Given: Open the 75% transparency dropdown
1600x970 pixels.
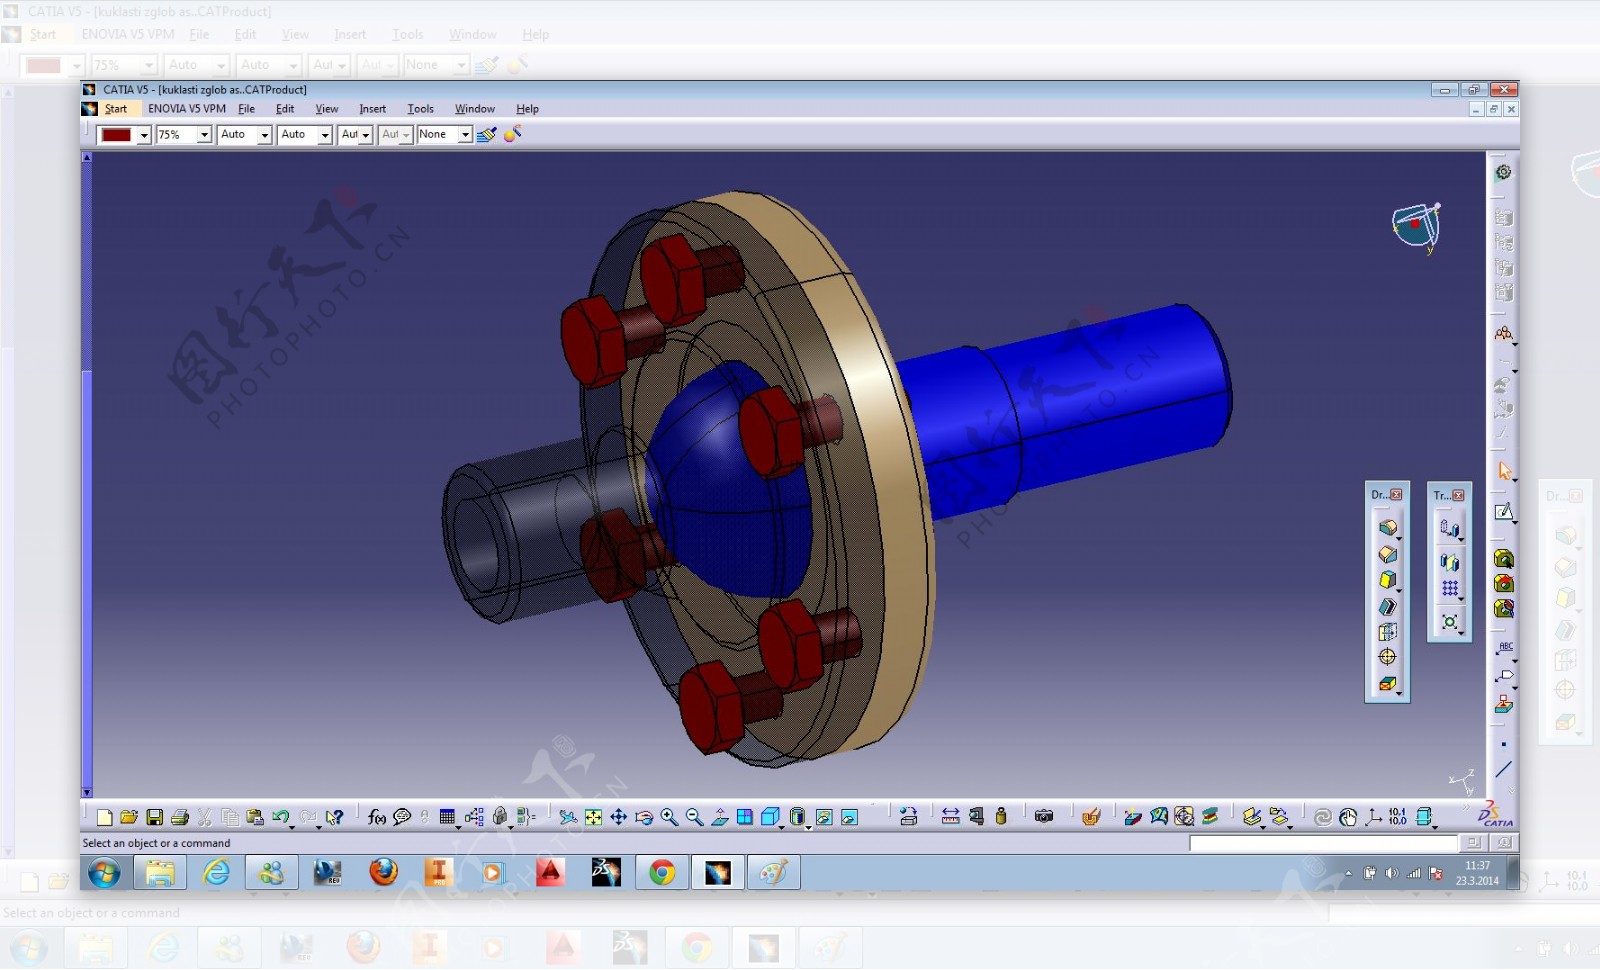Looking at the screenshot, I should [x=204, y=135].
